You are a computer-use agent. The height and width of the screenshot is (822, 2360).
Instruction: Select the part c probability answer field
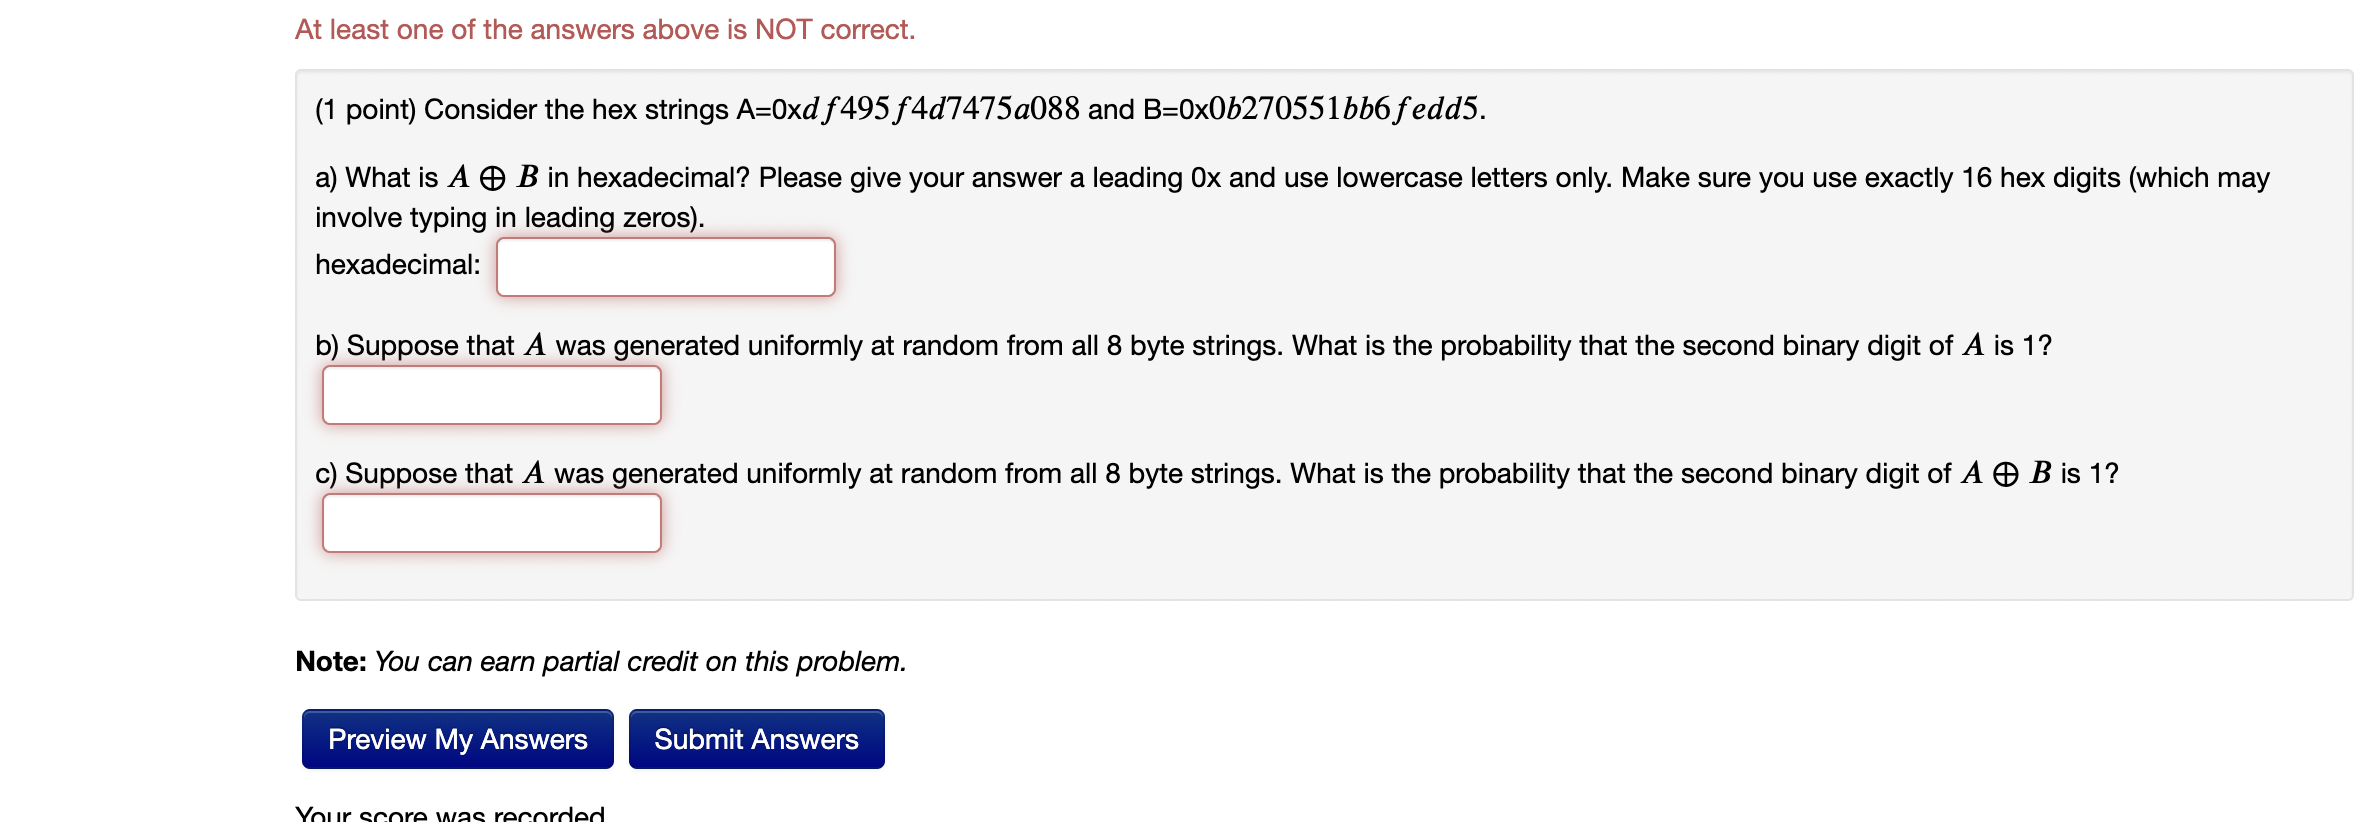coord(491,521)
